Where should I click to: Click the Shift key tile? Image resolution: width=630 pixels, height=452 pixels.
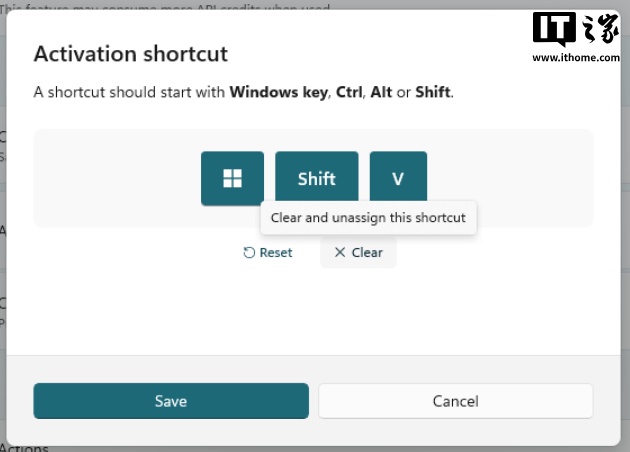point(316,179)
